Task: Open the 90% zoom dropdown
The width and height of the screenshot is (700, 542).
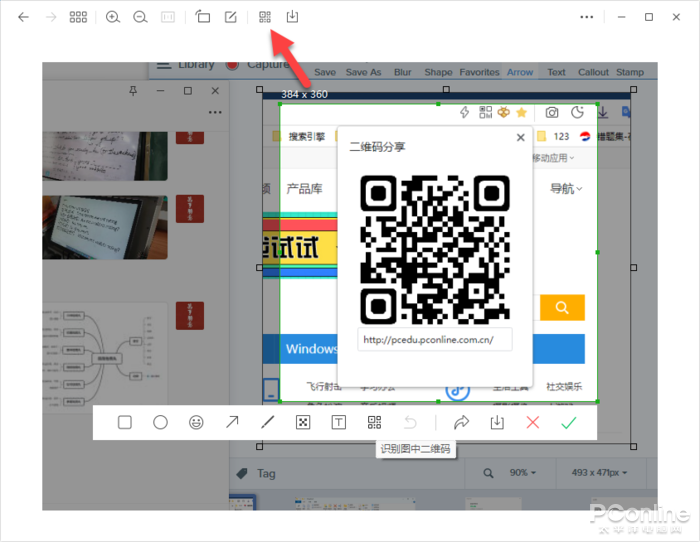Action: (523, 472)
